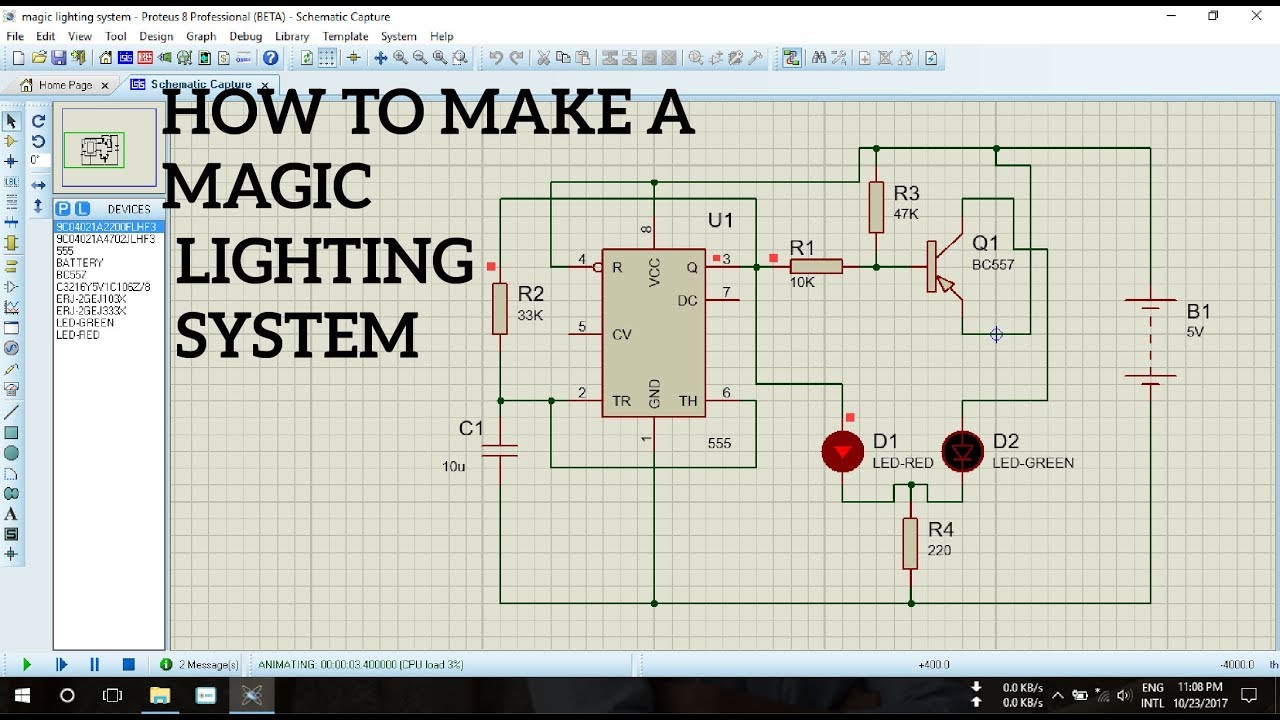
Task: Stop the simulation
Action: point(129,664)
